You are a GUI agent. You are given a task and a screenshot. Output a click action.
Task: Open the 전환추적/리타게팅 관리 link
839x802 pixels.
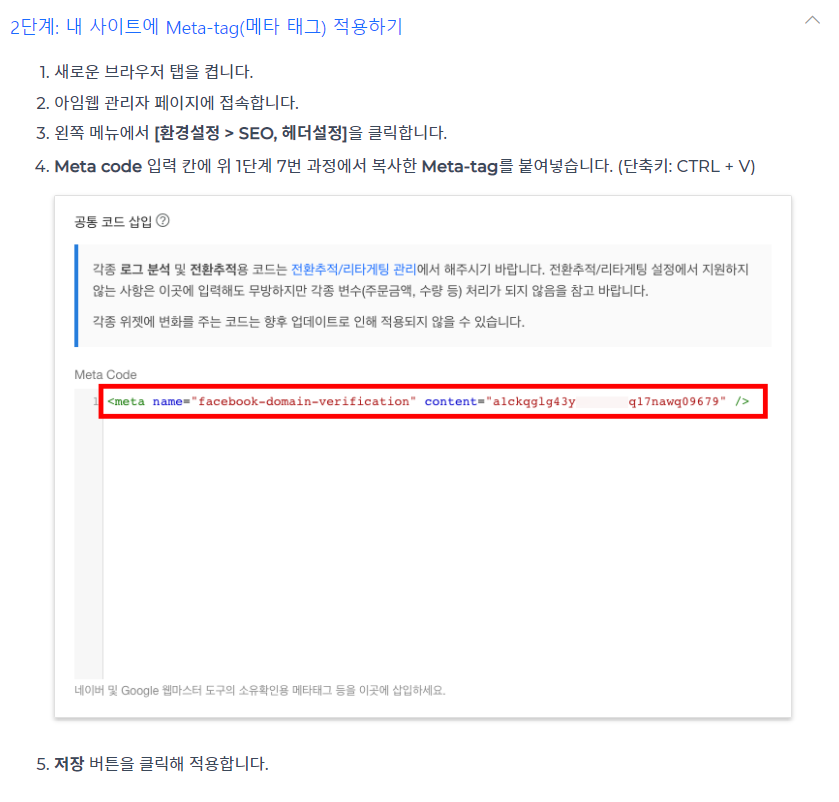[354, 269]
